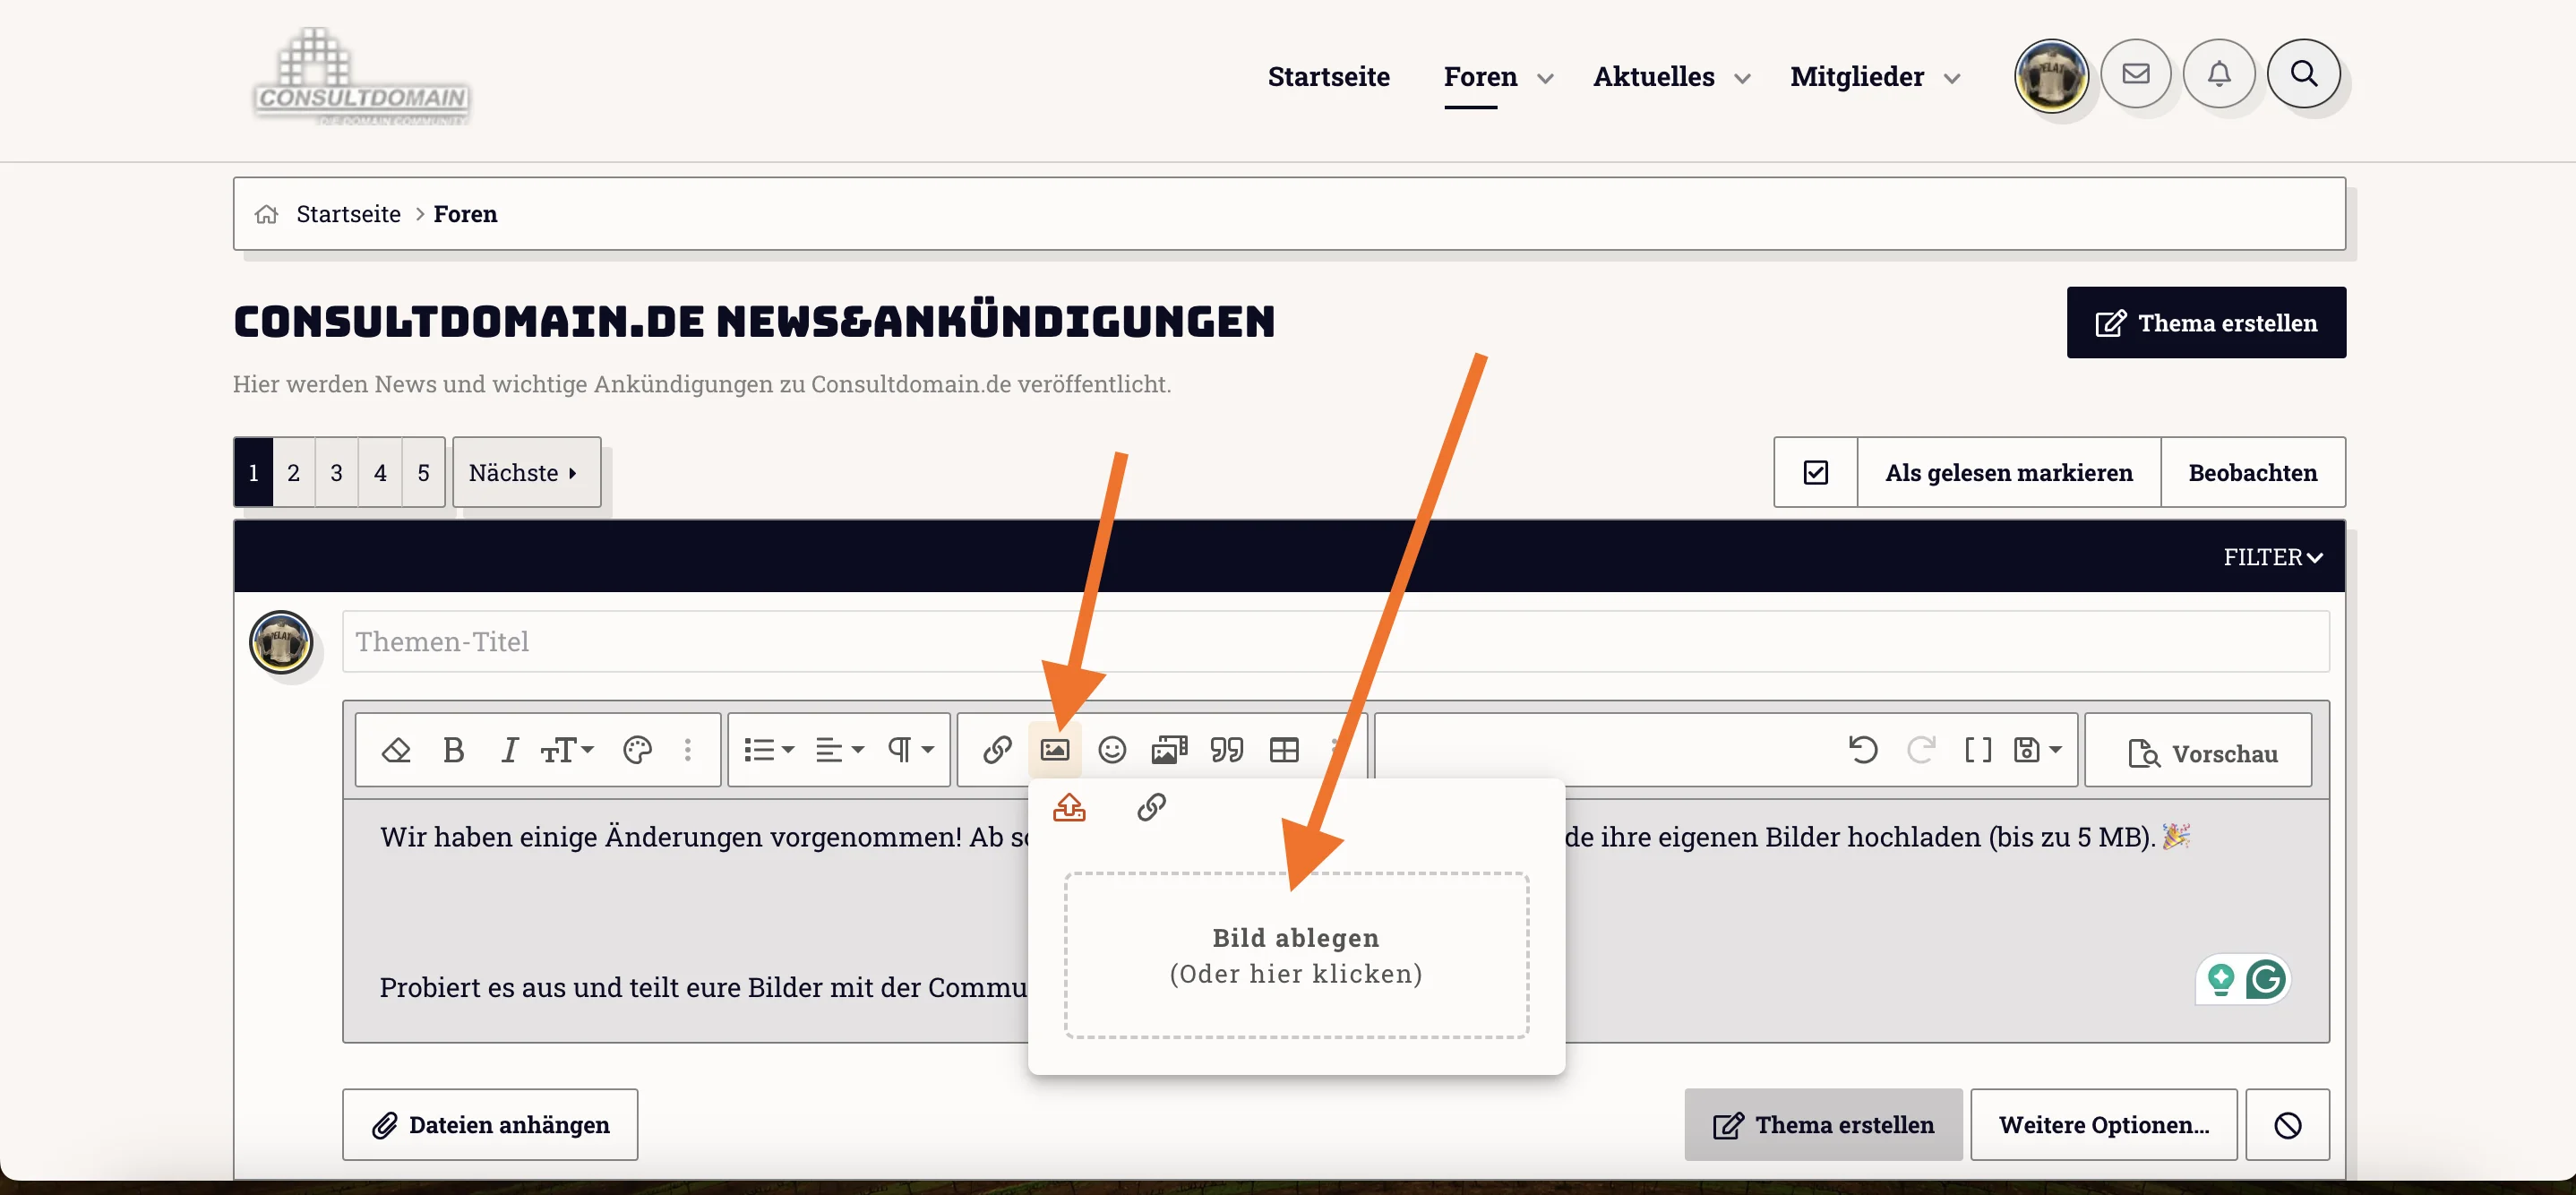Expand the Foren menu chevron
Viewport: 2576px width, 1195px height.
[1545, 79]
